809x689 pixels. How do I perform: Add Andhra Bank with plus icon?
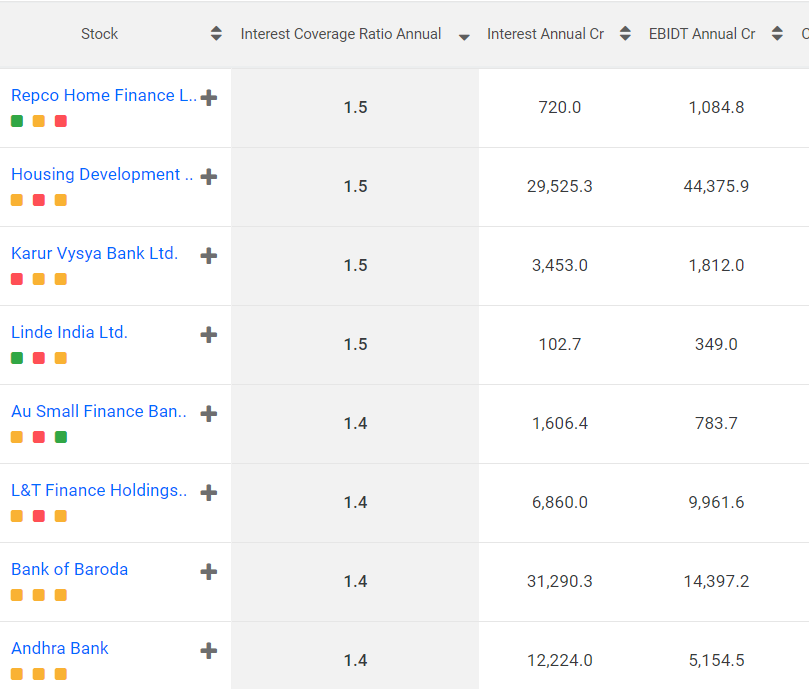click(x=208, y=650)
